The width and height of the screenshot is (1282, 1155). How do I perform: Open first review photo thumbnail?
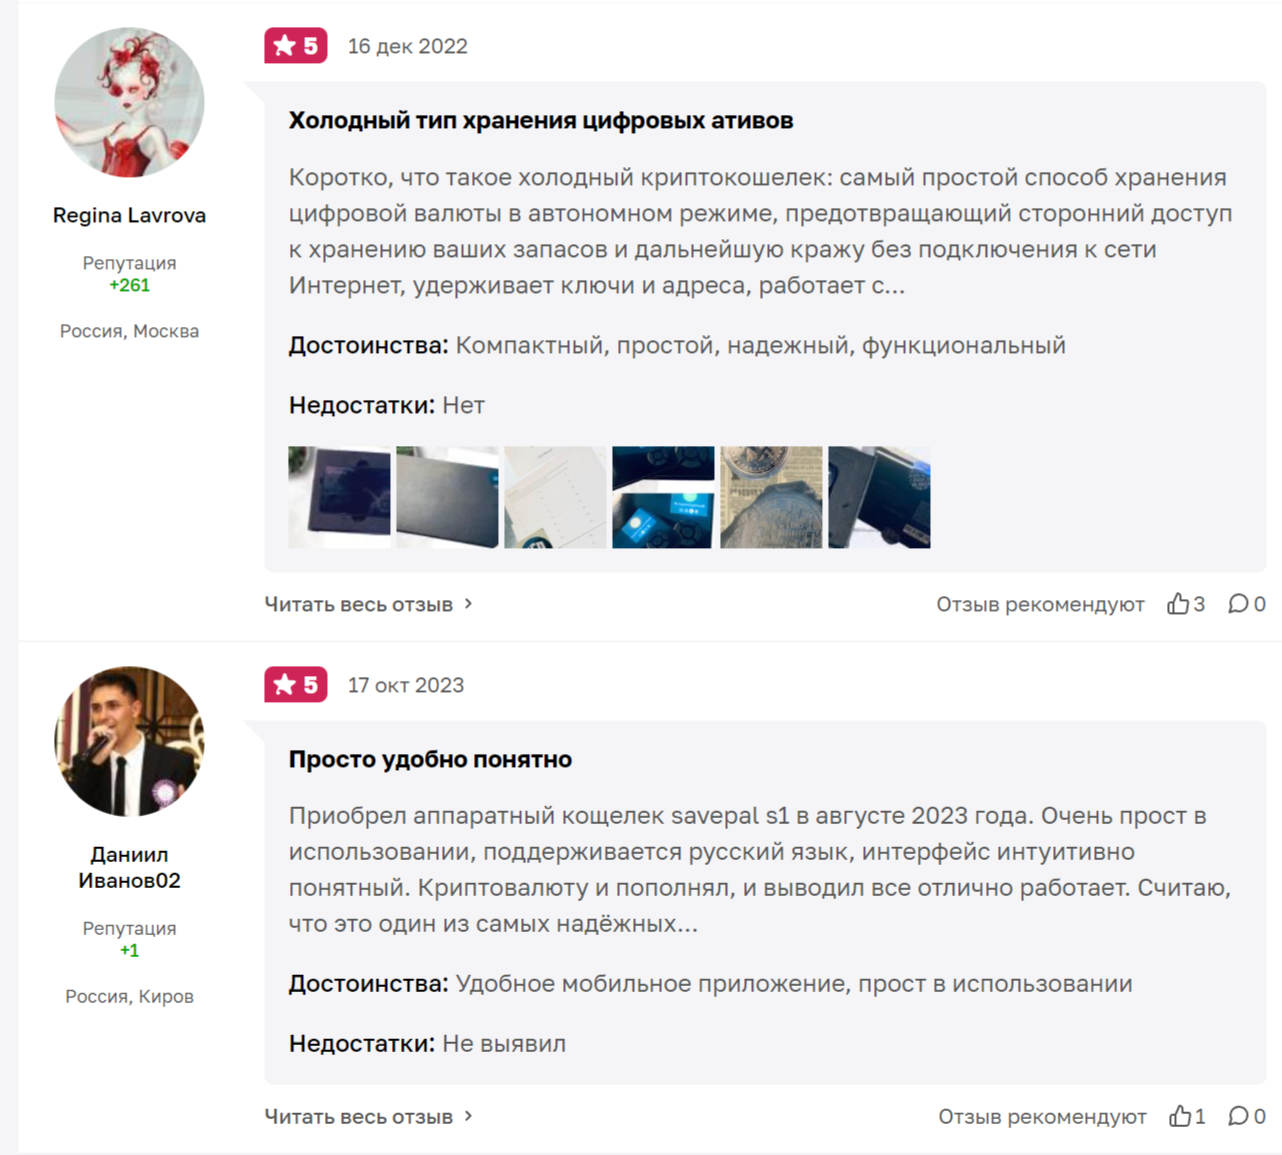(339, 497)
